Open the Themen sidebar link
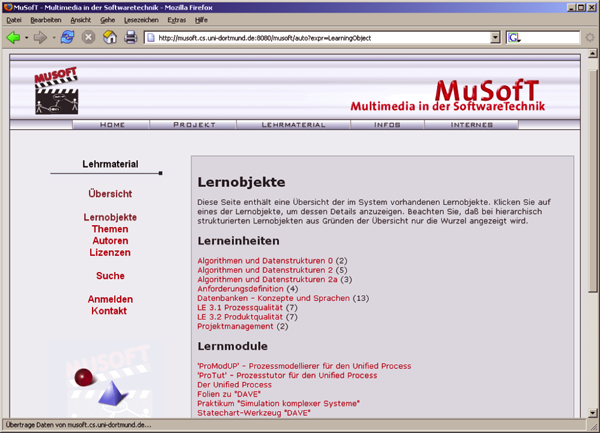 point(110,229)
